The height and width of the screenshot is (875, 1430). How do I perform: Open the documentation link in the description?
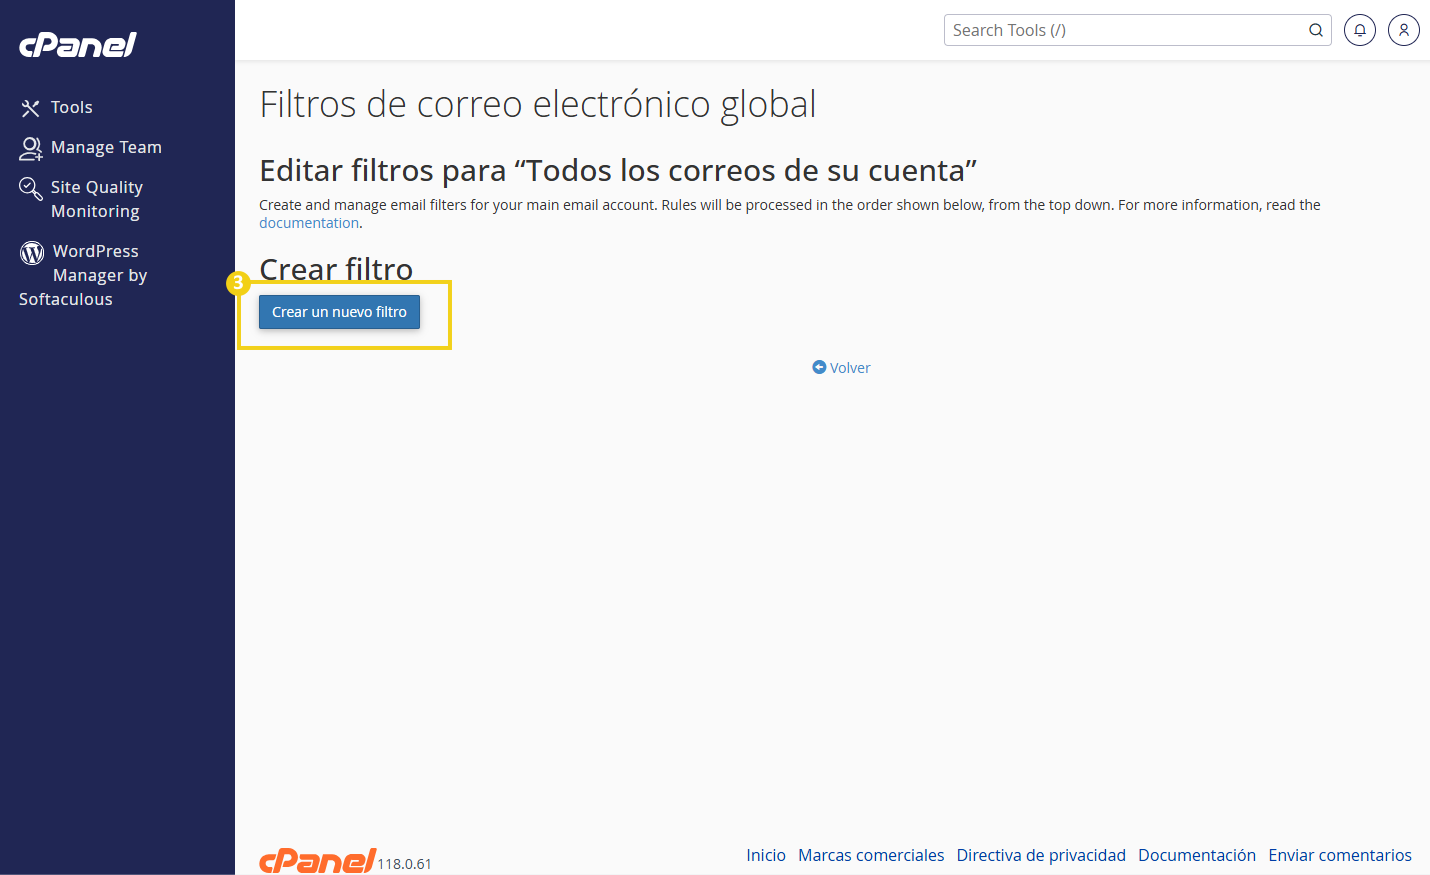click(x=308, y=222)
